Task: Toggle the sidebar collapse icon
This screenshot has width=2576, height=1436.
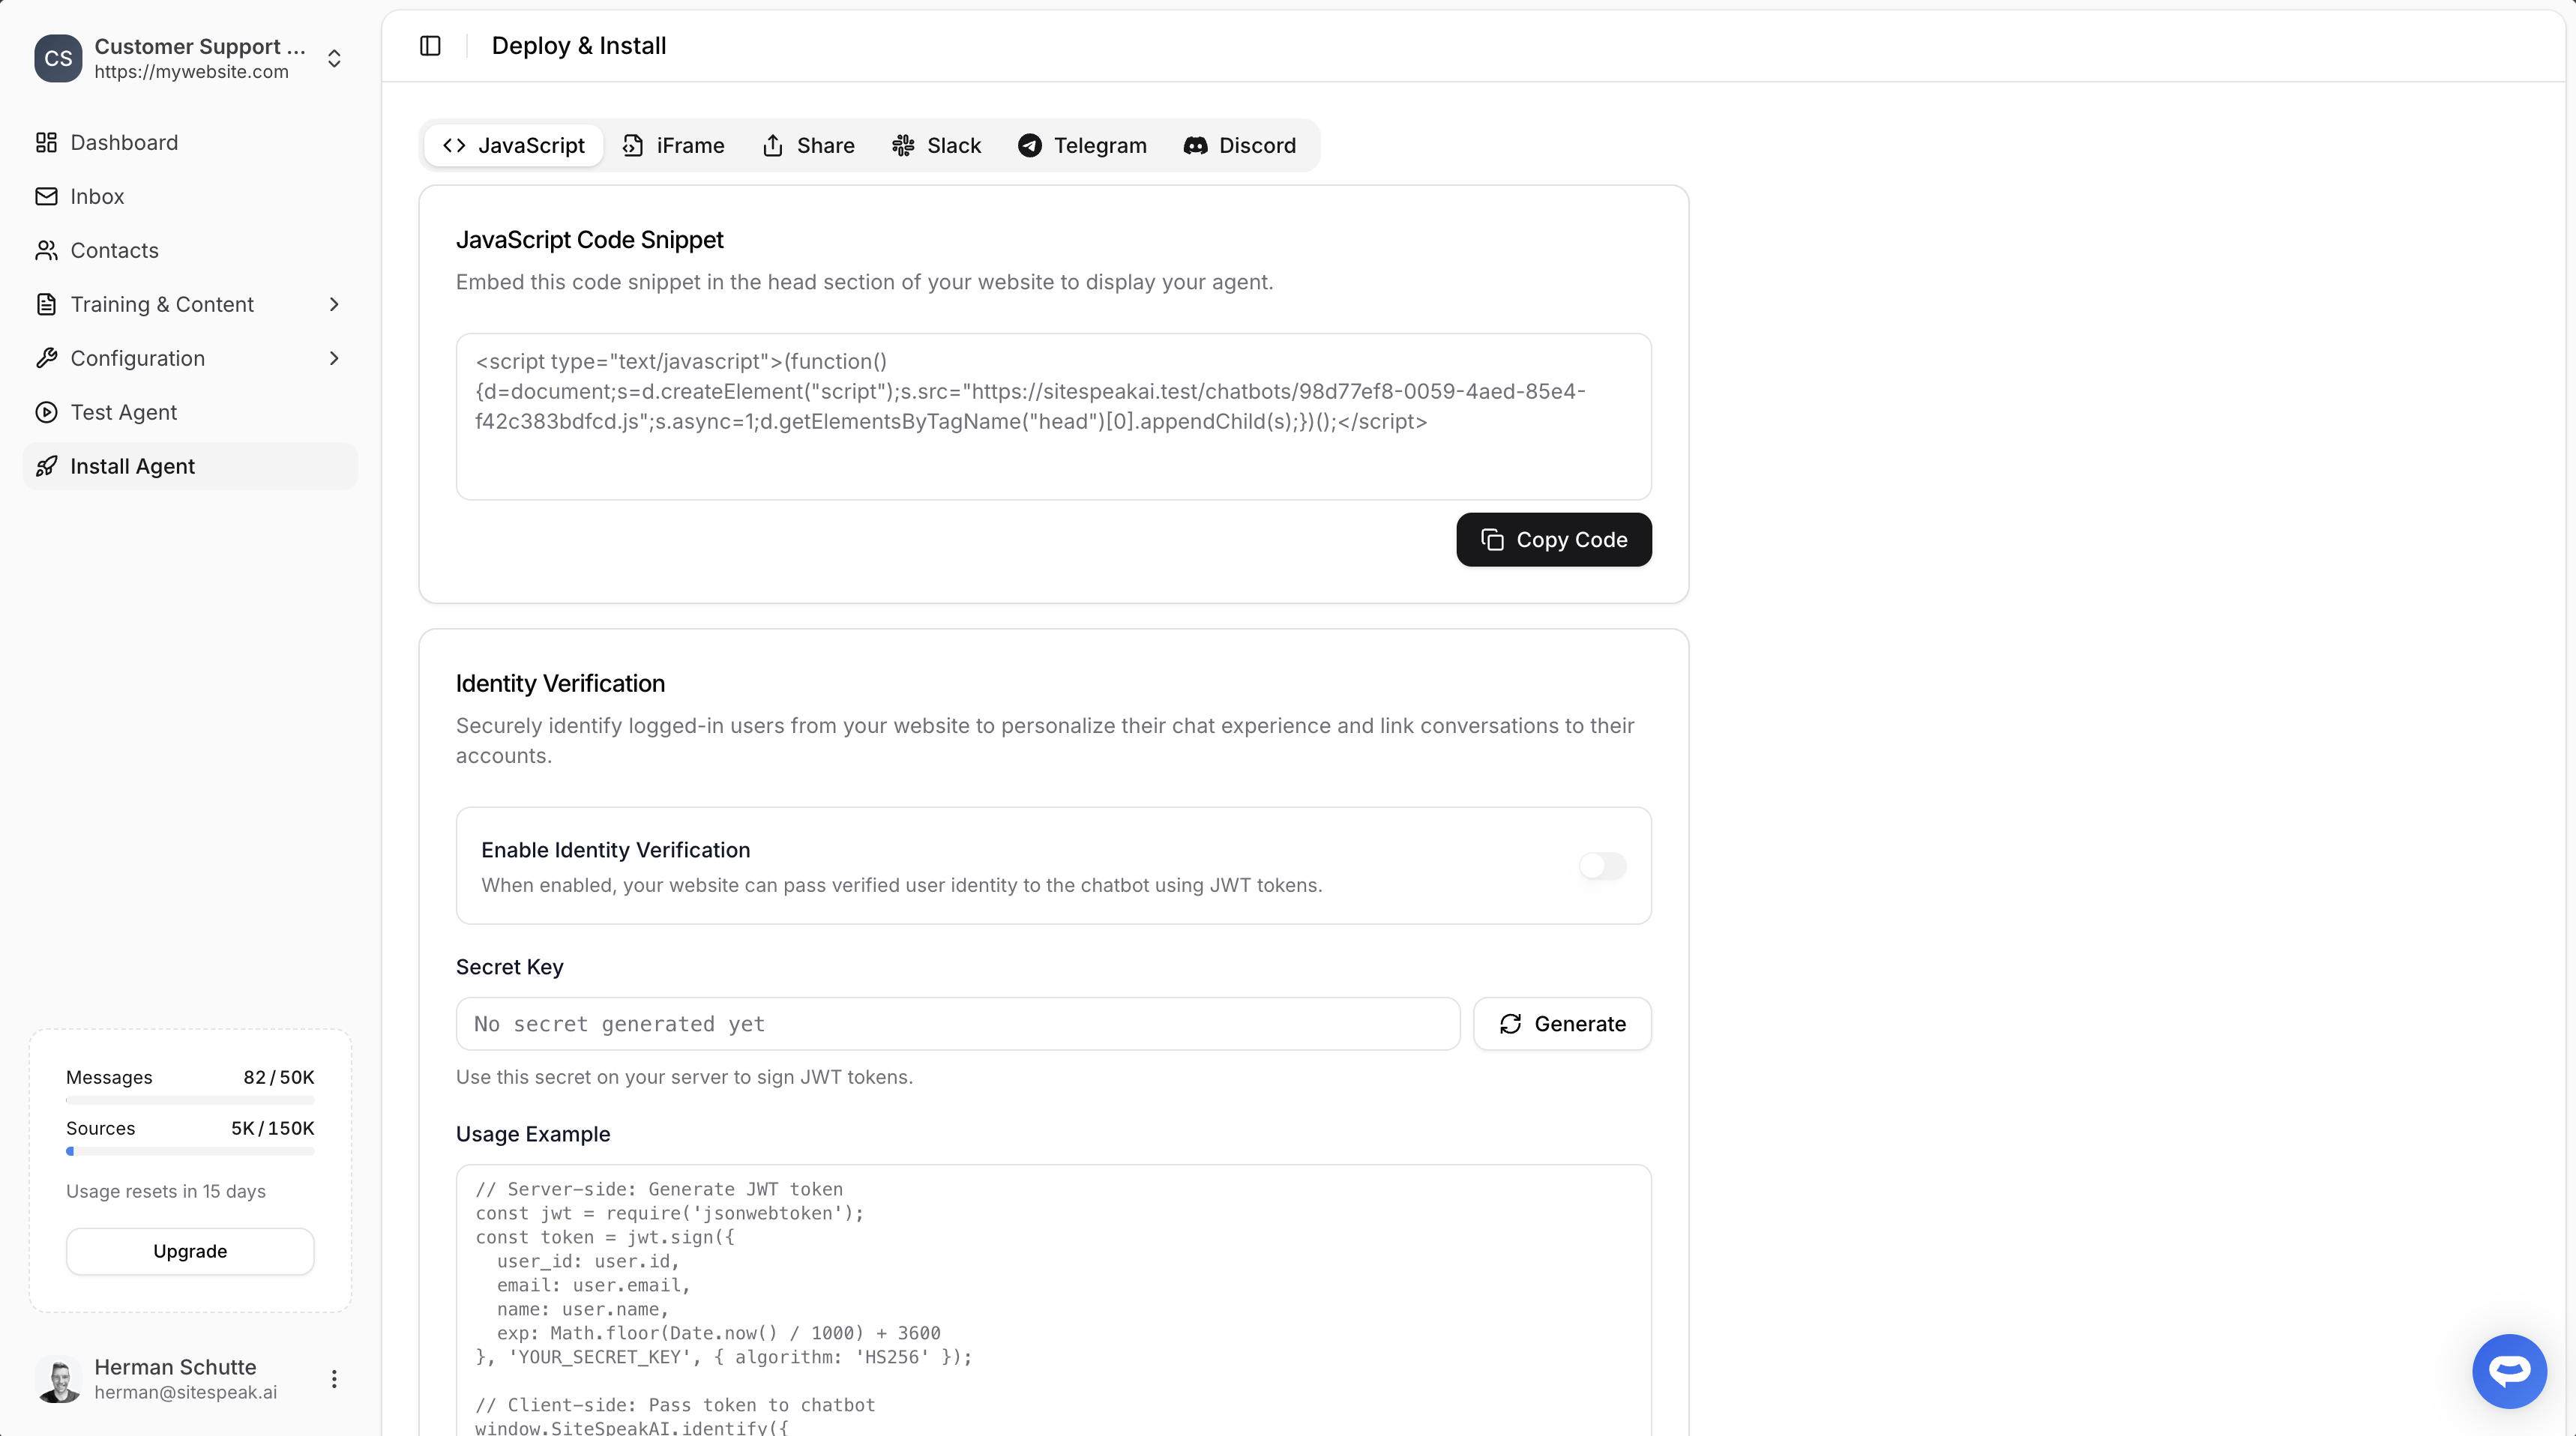Action: tap(430, 45)
